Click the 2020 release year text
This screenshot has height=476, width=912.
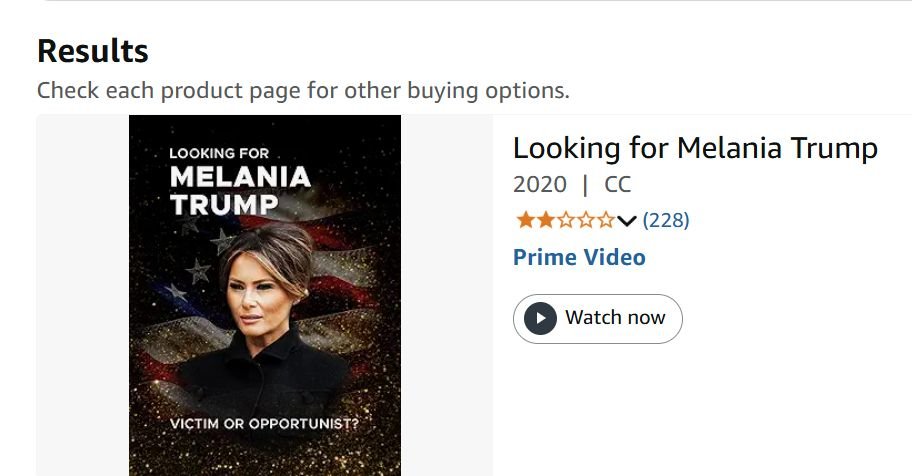(x=539, y=185)
